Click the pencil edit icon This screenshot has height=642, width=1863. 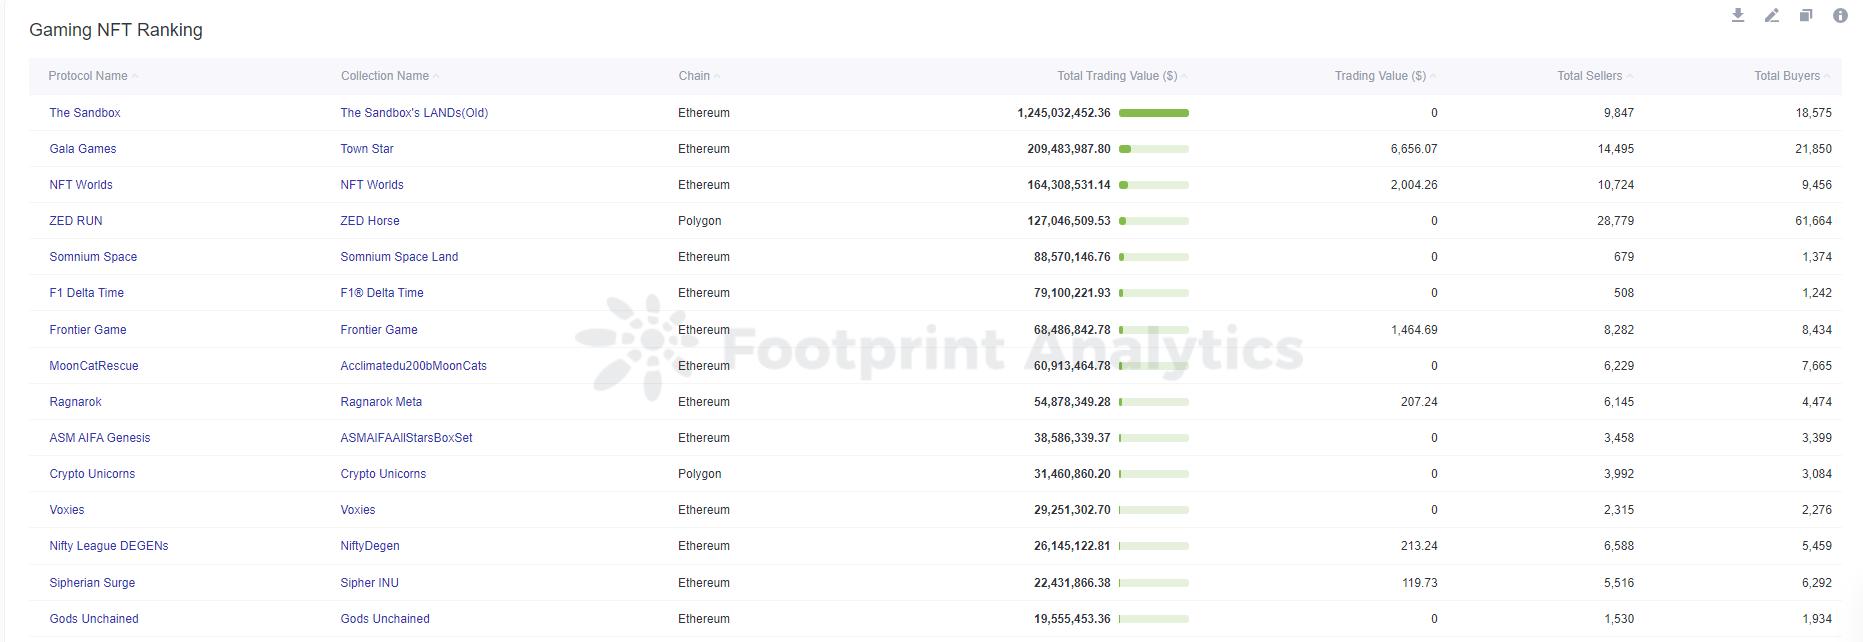click(1772, 15)
